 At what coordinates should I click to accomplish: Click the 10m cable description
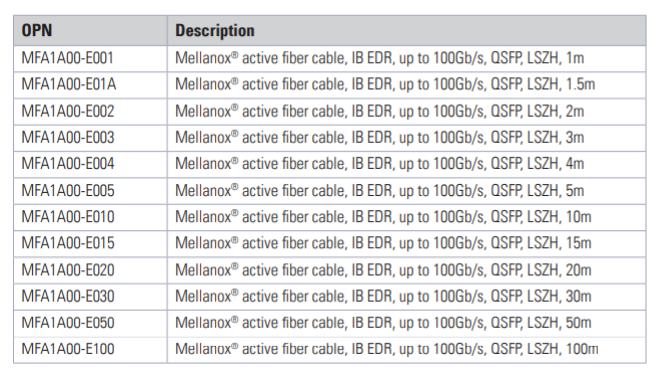[x=406, y=218]
